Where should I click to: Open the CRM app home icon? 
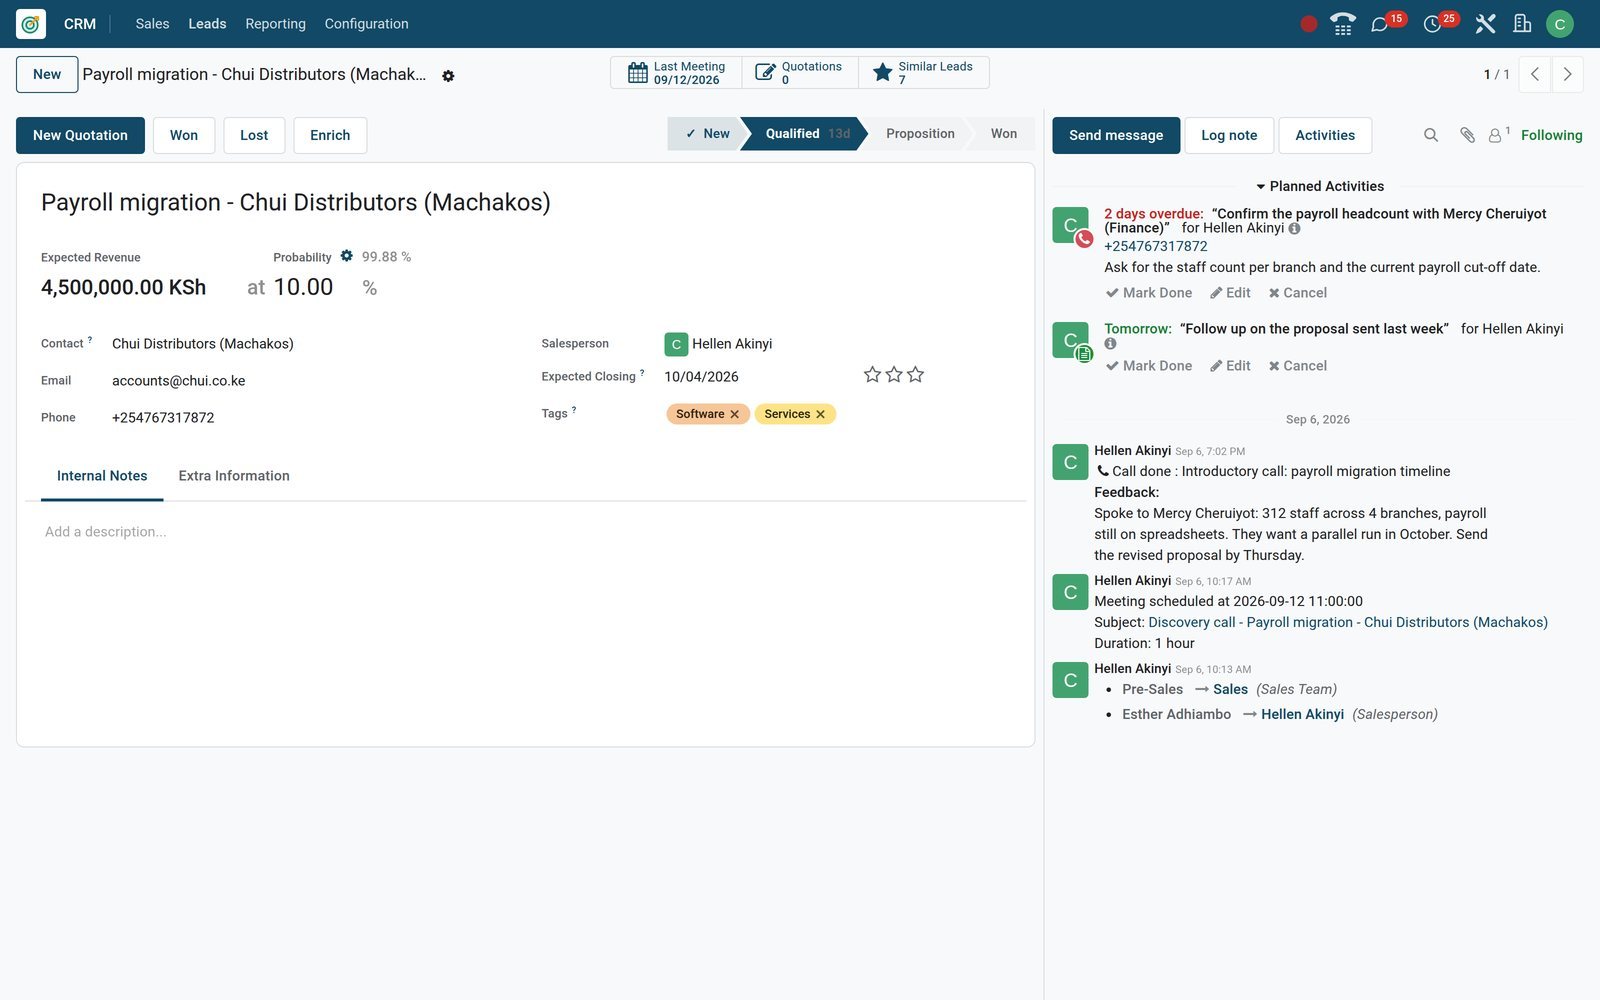(x=31, y=24)
